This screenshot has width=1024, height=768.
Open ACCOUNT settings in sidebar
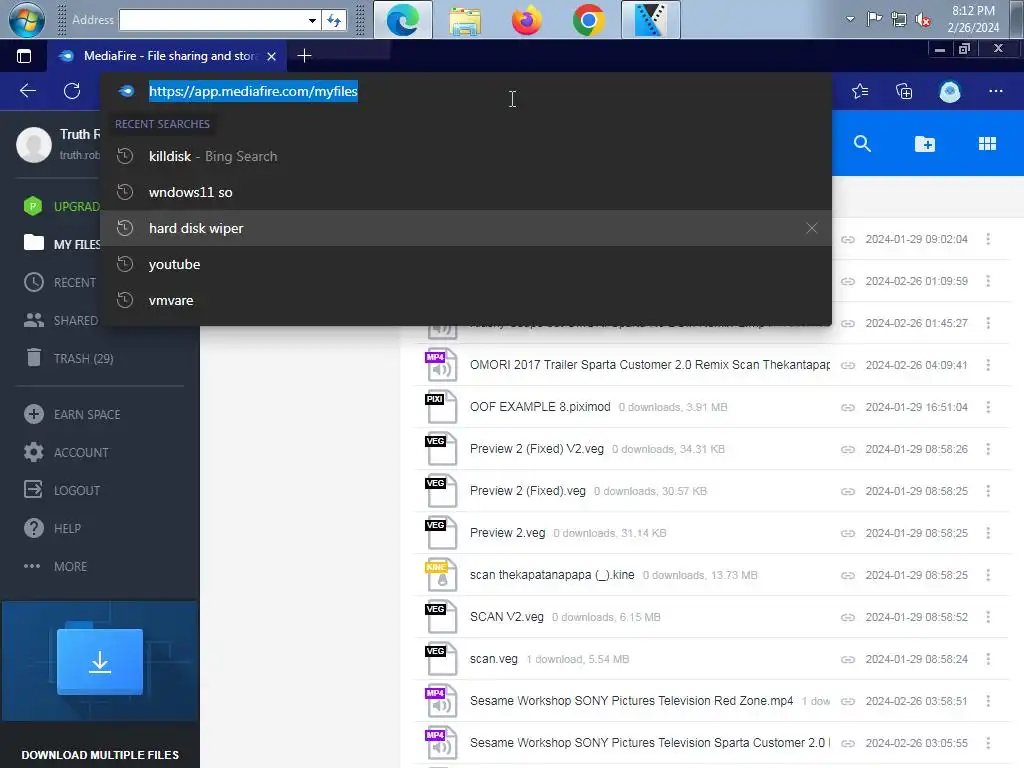(67, 452)
